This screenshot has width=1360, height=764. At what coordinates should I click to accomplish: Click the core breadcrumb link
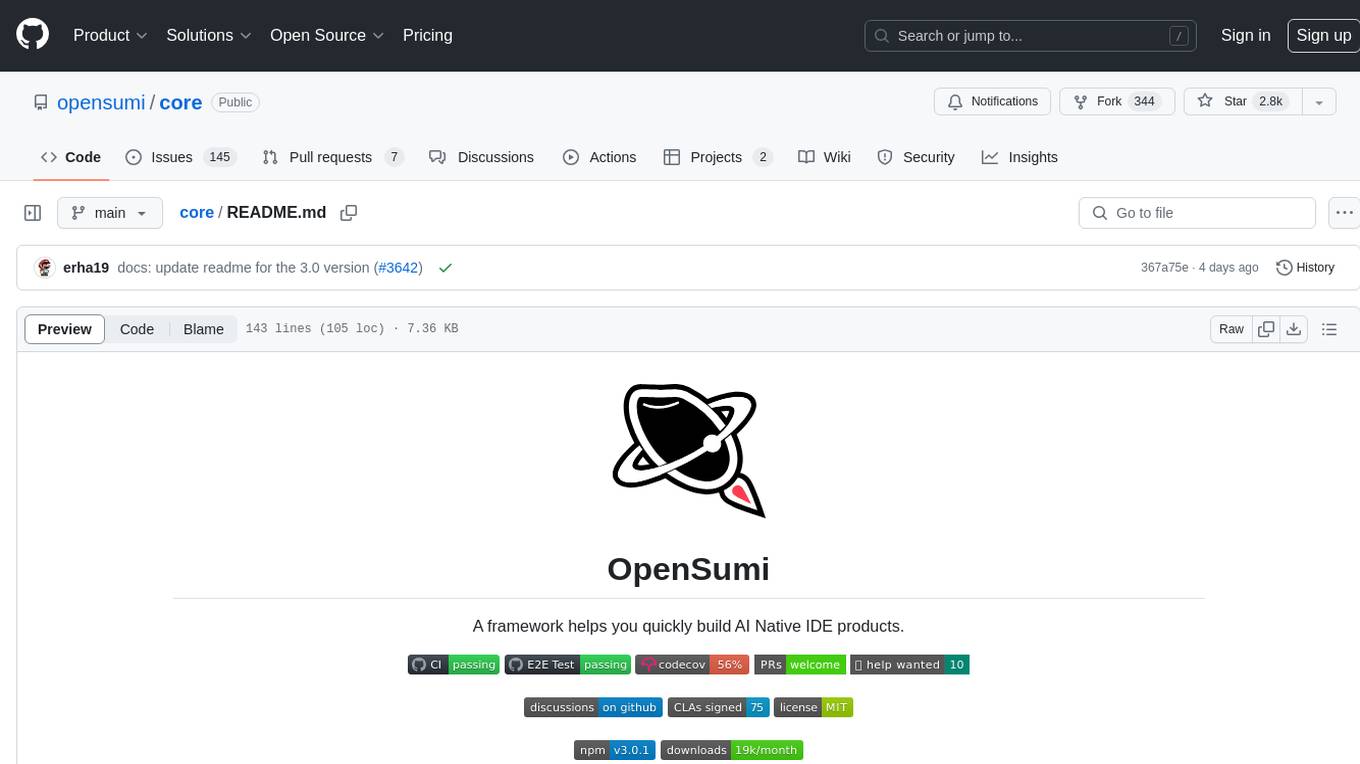pyautogui.click(x=197, y=212)
